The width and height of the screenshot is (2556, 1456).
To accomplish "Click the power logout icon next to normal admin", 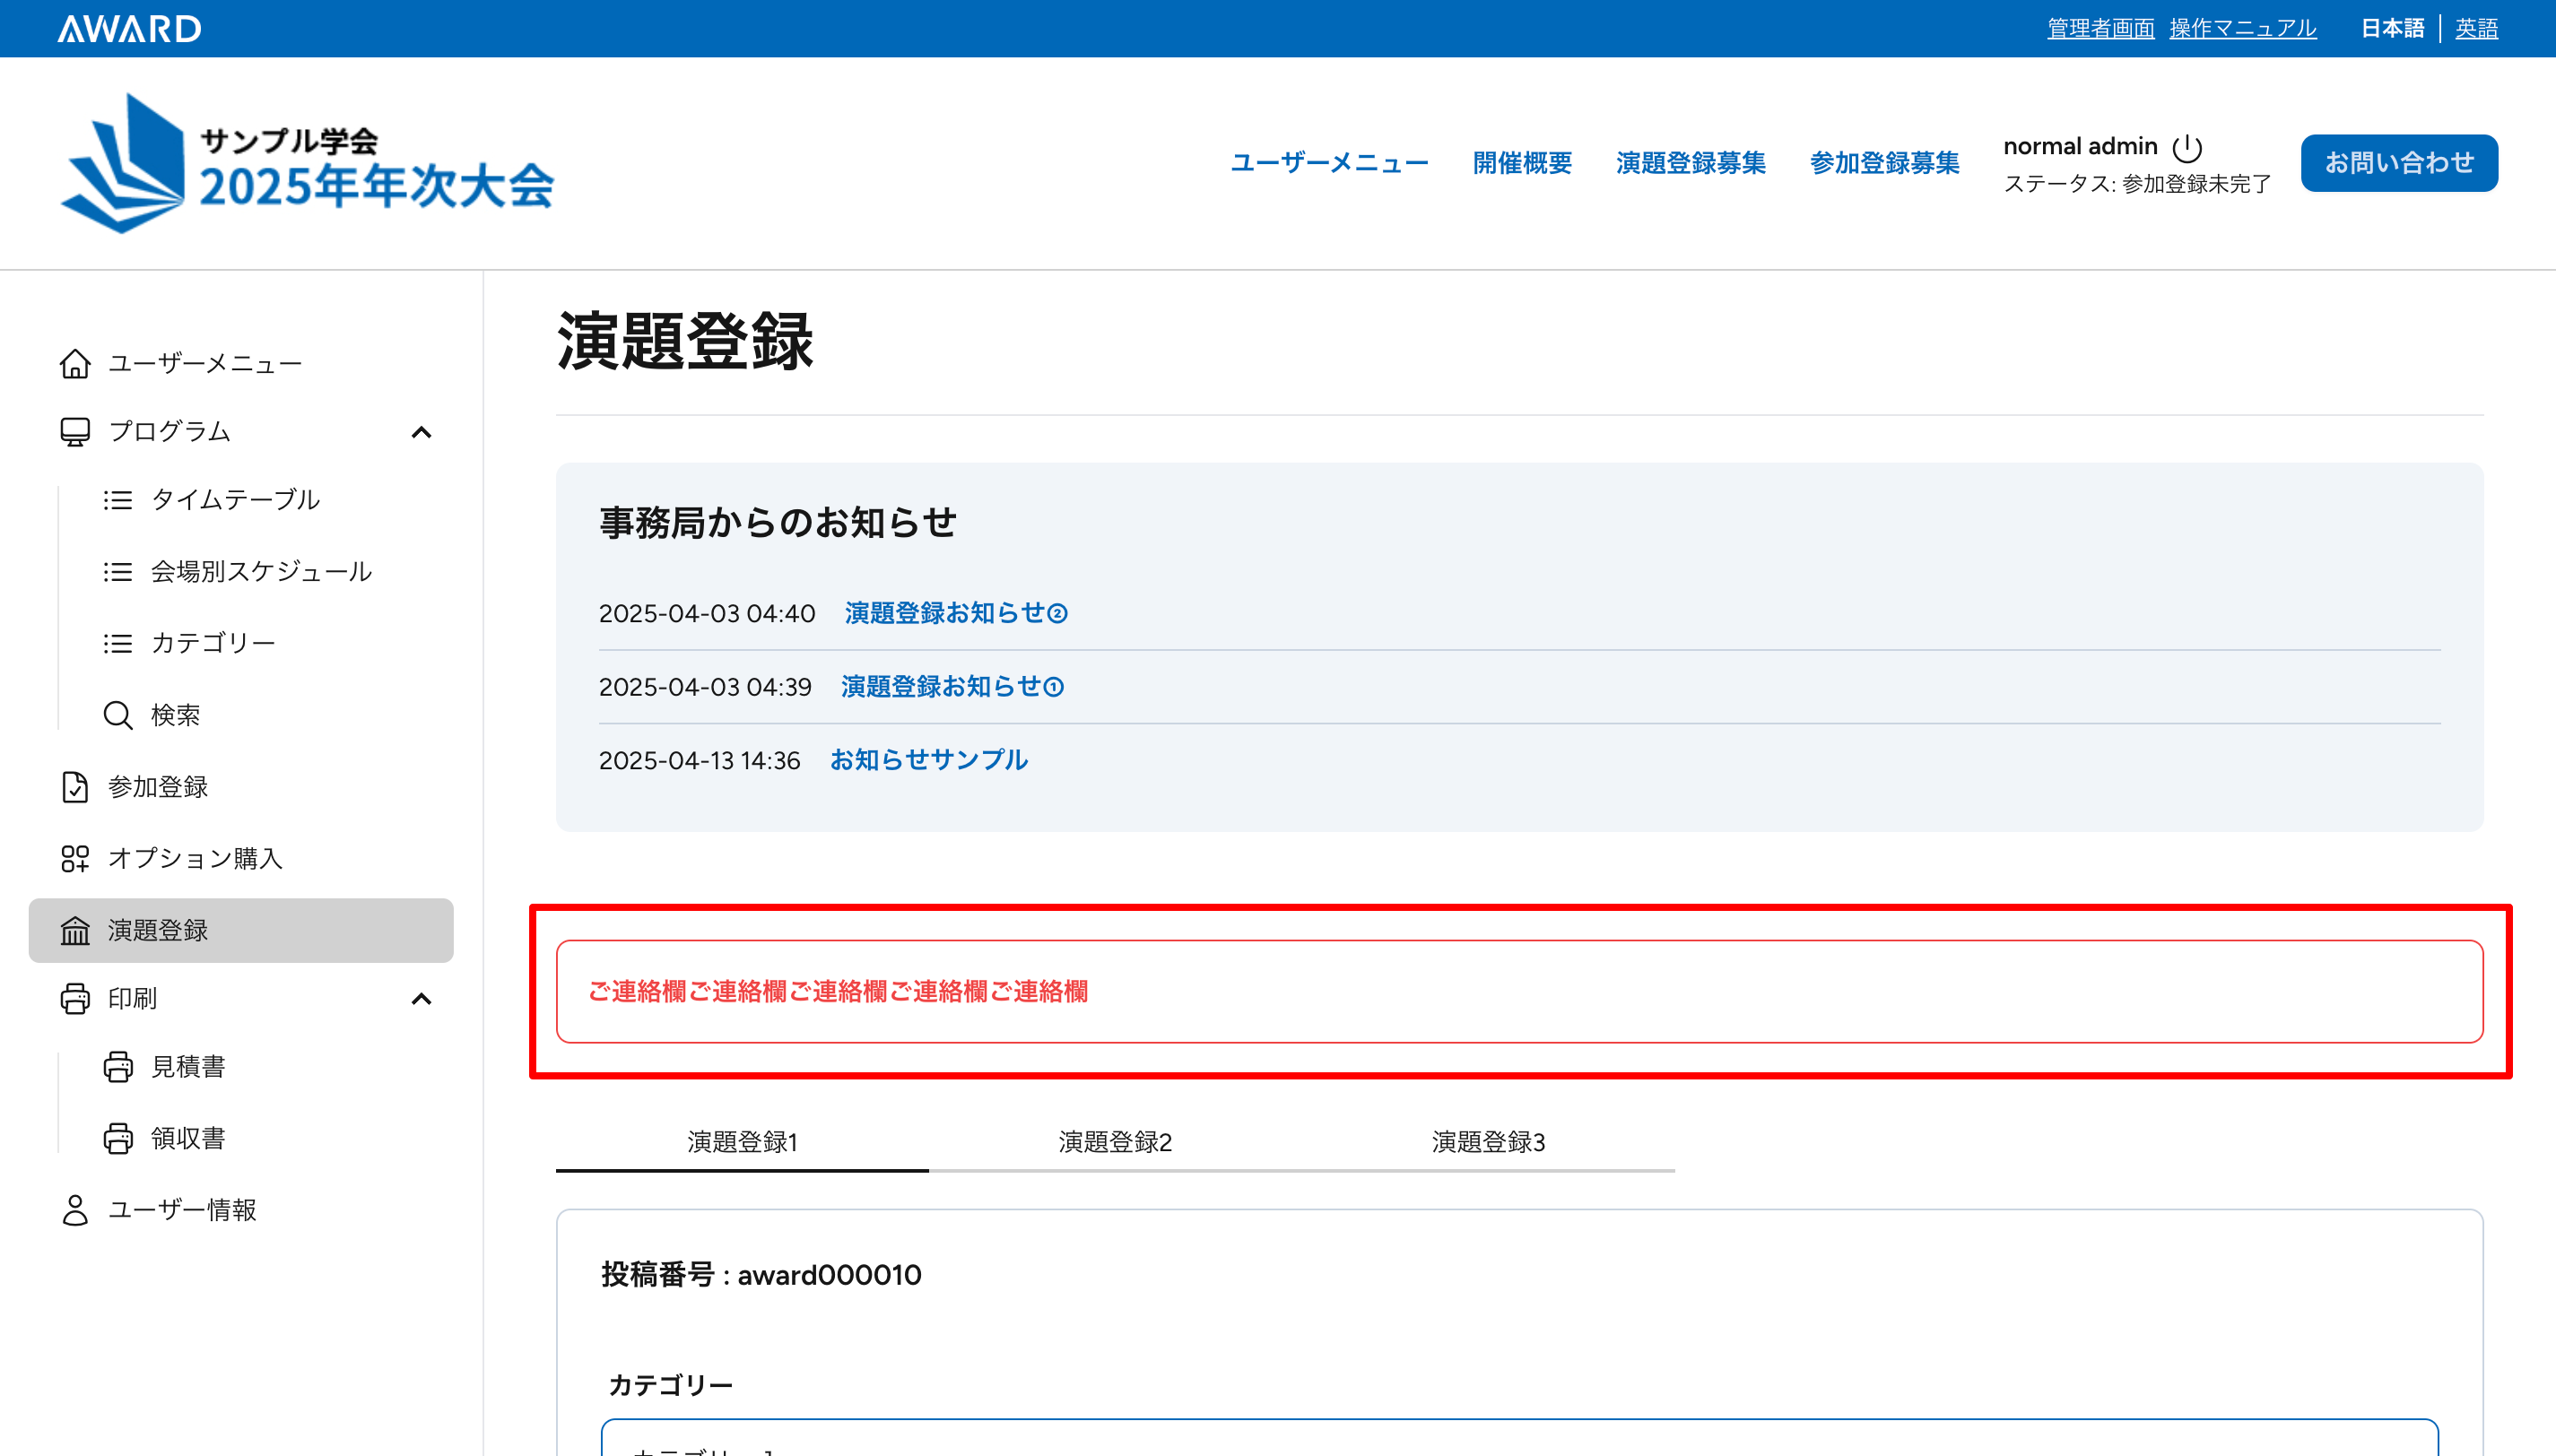I will pos(2187,148).
